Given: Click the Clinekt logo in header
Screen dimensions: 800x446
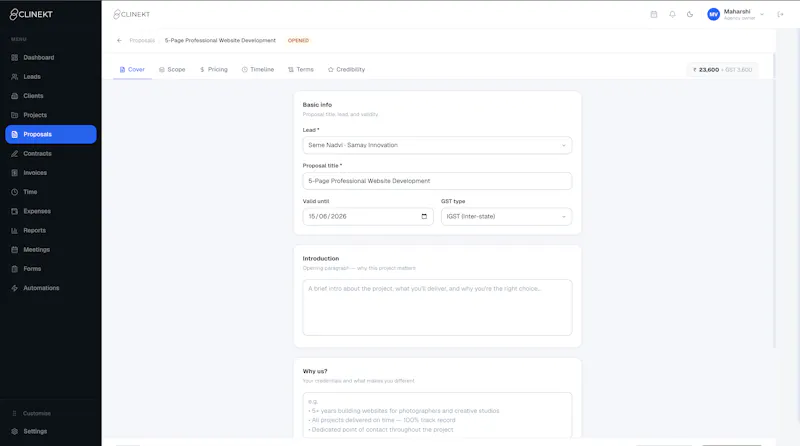Looking at the screenshot, I should tap(132, 14).
